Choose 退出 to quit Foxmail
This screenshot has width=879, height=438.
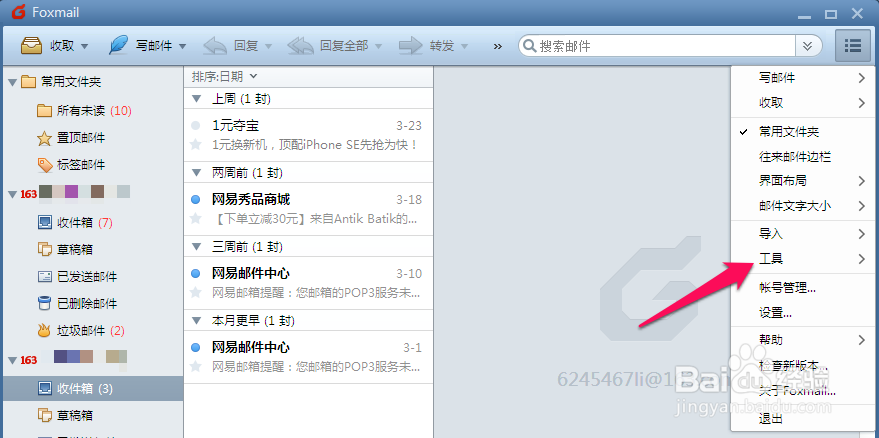pos(805,418)
